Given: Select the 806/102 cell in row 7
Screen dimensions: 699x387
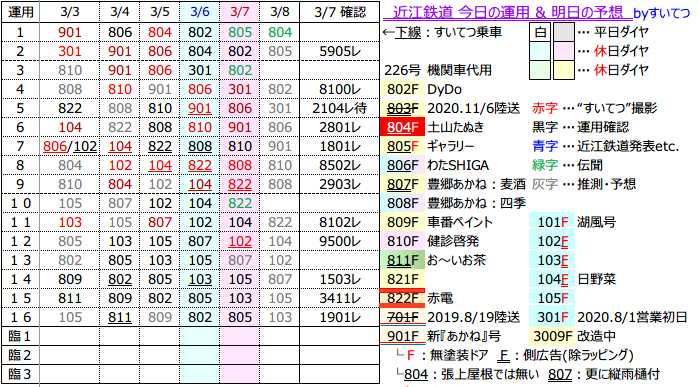Looking at the screenshot, I should pos(70,147).
